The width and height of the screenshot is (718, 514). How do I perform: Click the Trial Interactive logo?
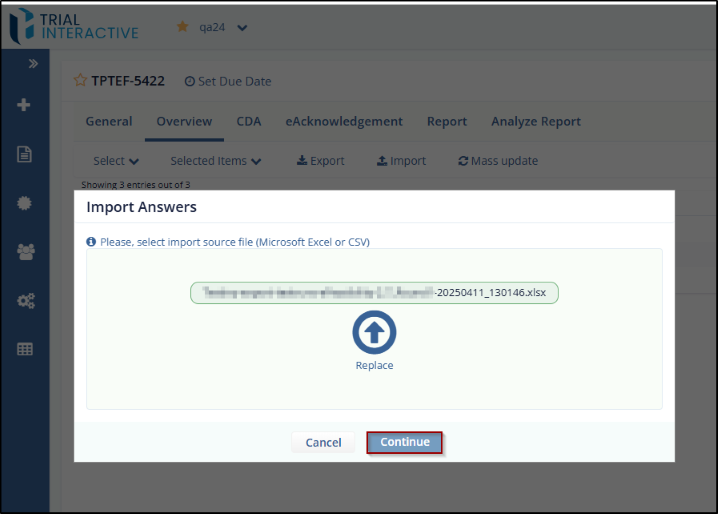(x=76, y=27)
